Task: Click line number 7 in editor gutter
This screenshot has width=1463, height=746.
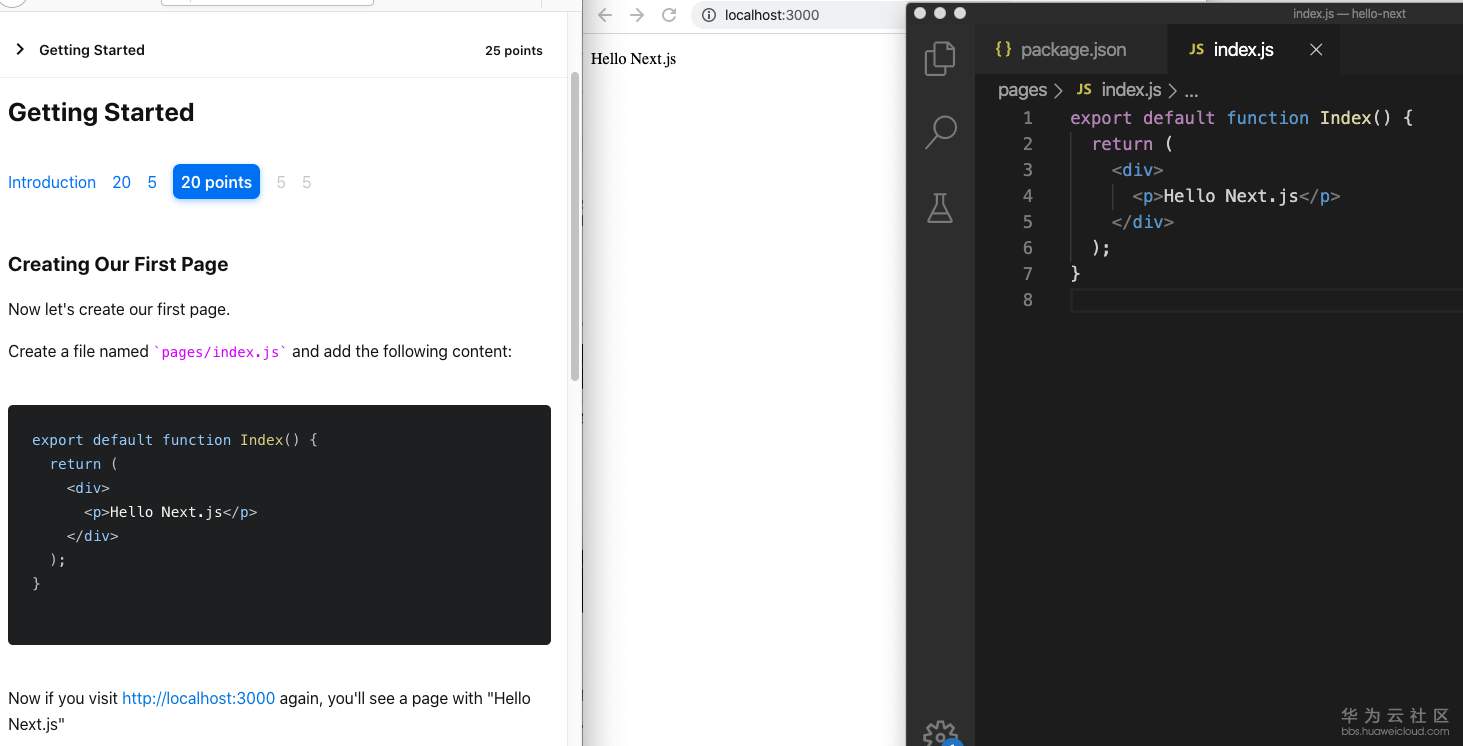Action: click(x=1027, y=274)
